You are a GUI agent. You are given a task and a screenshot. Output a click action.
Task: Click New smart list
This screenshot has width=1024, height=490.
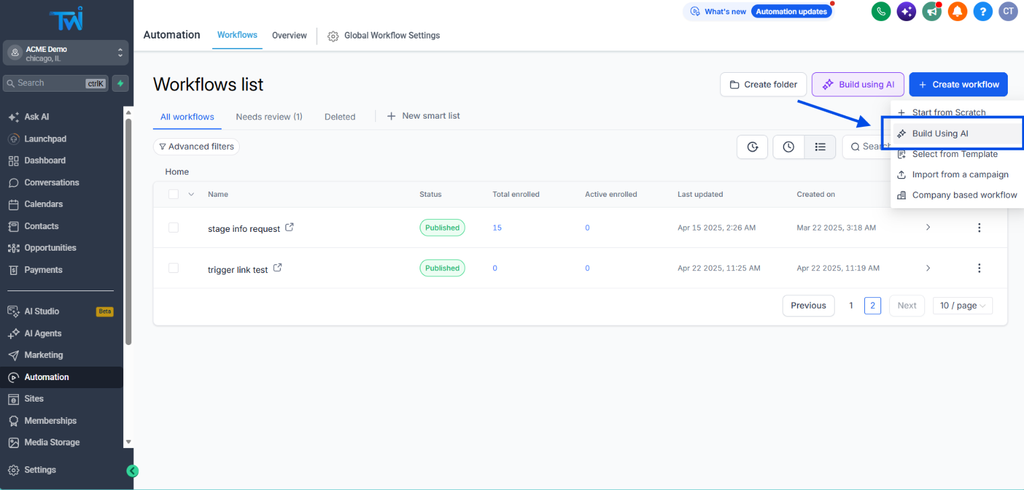[x=423, y=116]
